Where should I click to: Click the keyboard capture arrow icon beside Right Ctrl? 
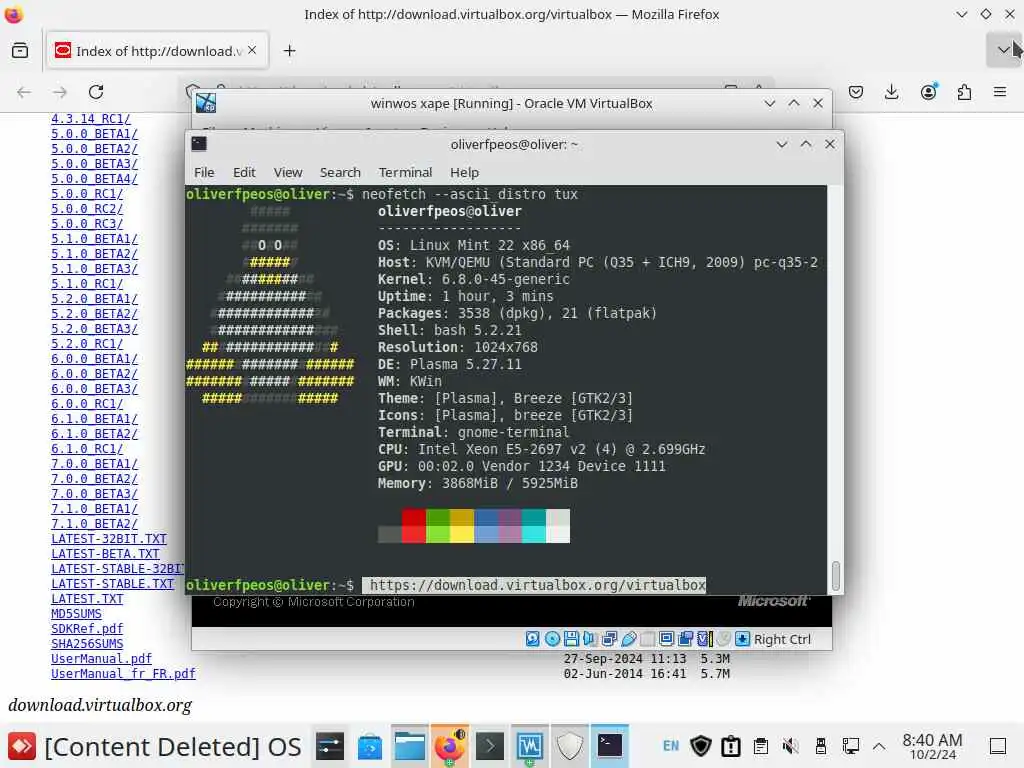click(743, 639)
